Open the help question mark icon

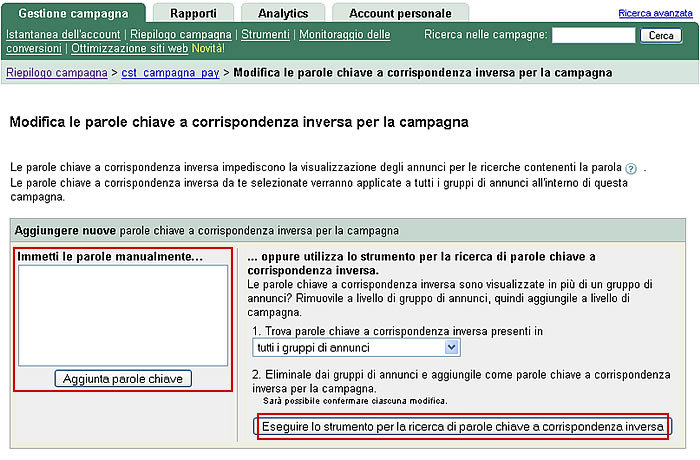pos(631,169)
